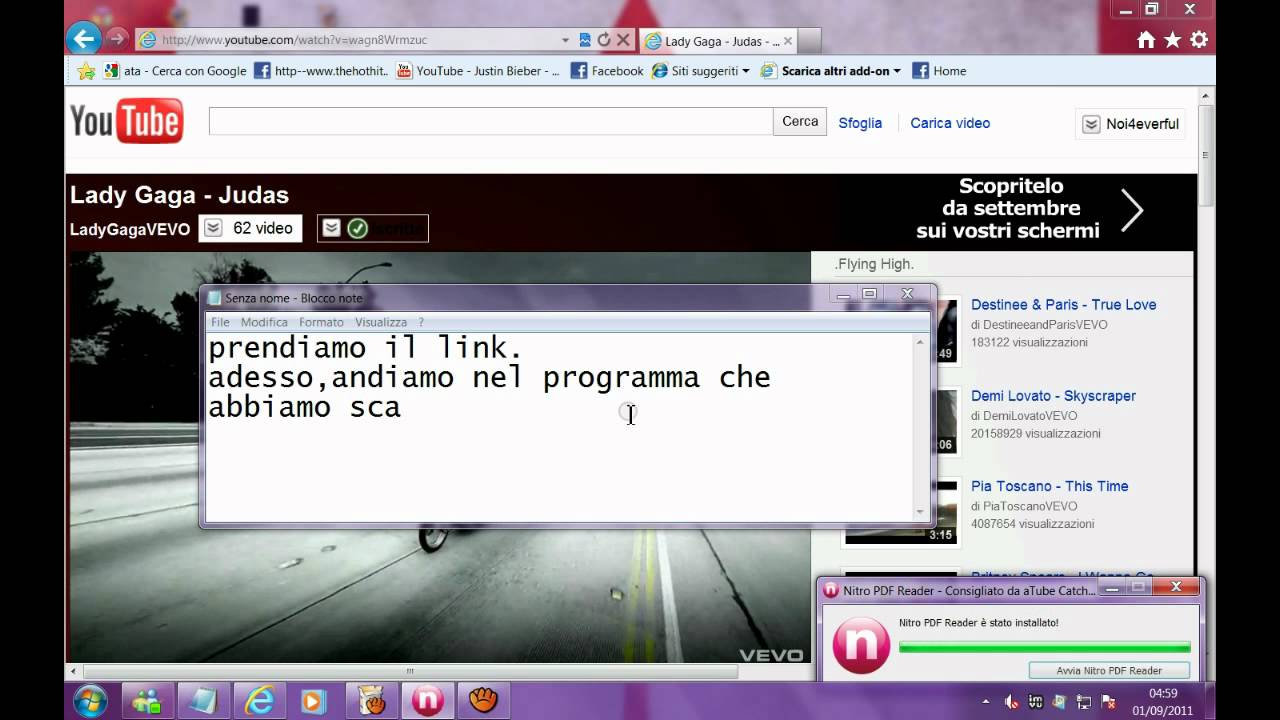This screenshot has height=720, width=1280.
Task: Open the Notepad 'Formato' menu
Action: pyautogui.click(x=321, y=322)
